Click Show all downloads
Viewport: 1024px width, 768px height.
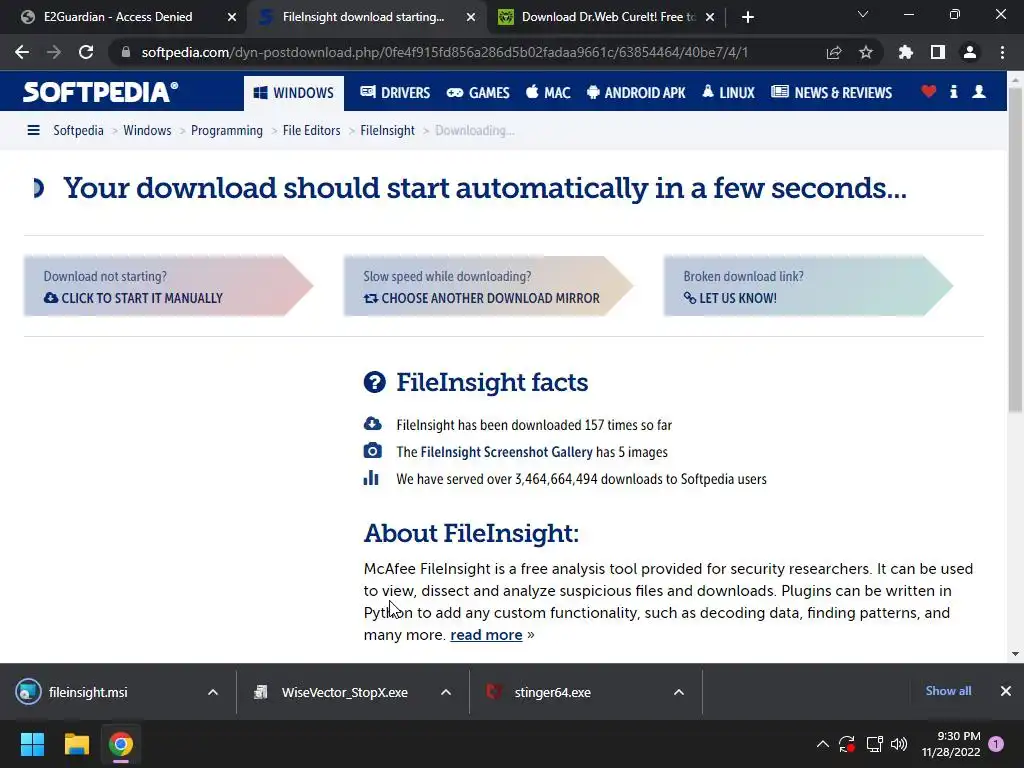pos(948,691)
